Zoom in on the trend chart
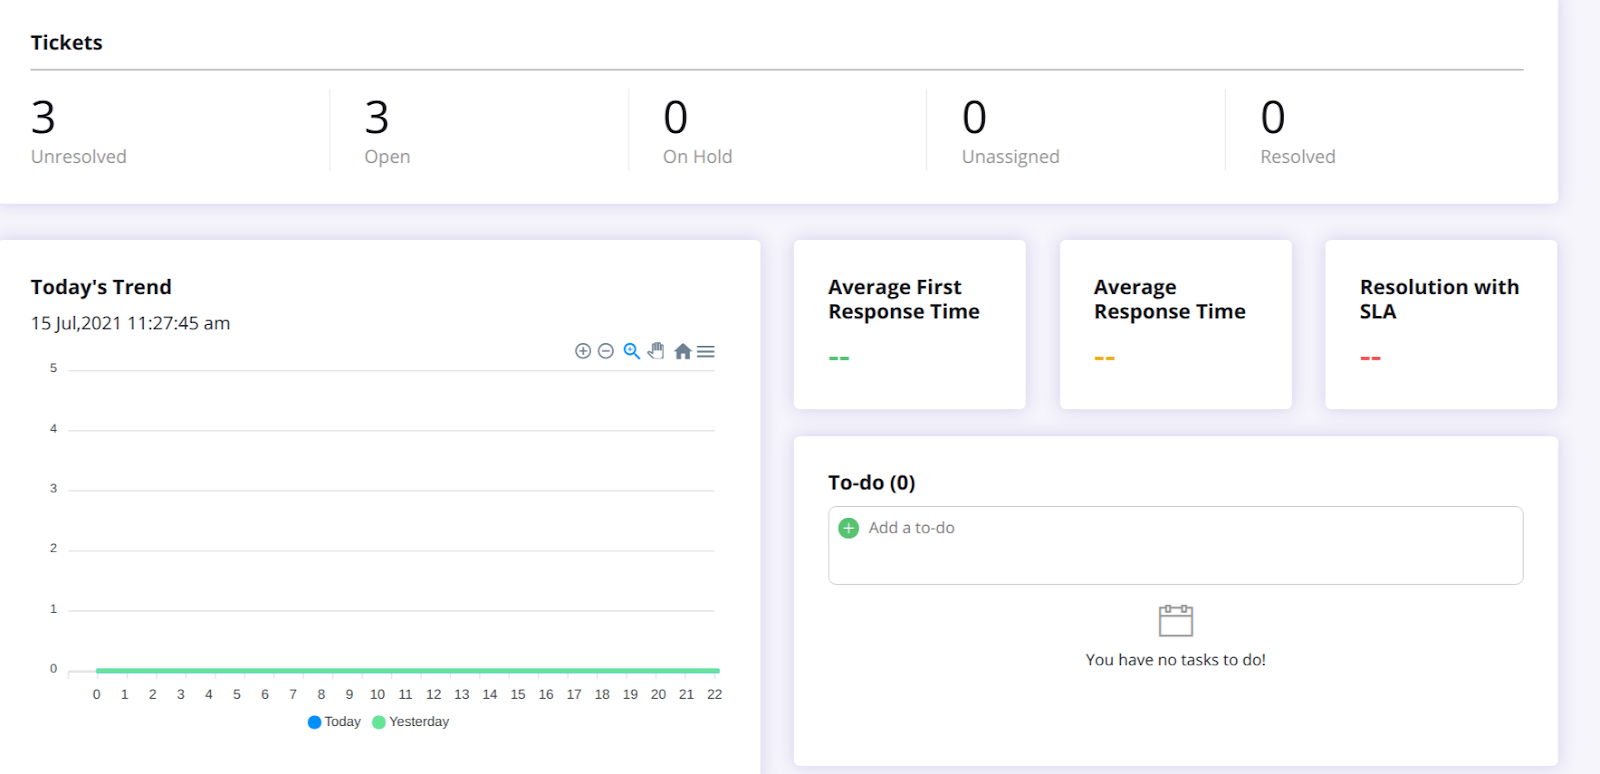 click(583, 351)
